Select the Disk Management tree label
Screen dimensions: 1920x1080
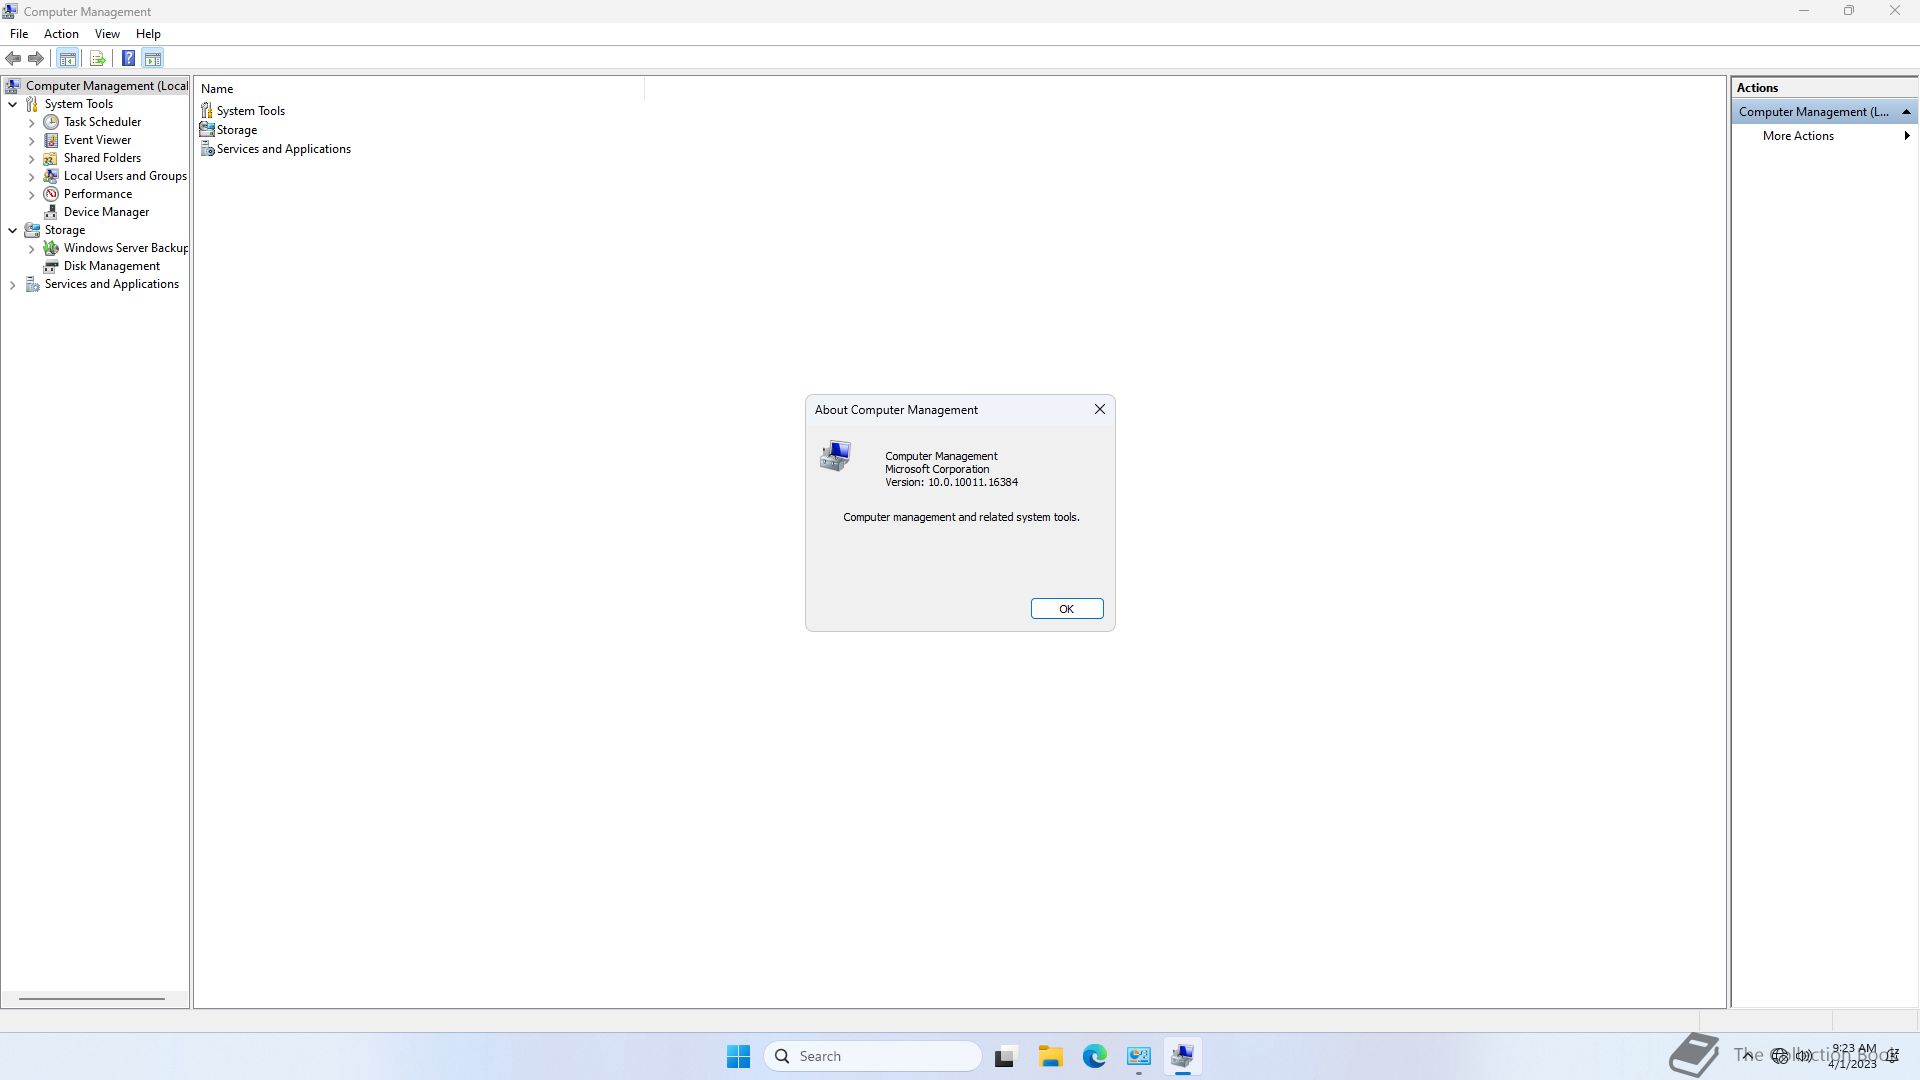112,266
